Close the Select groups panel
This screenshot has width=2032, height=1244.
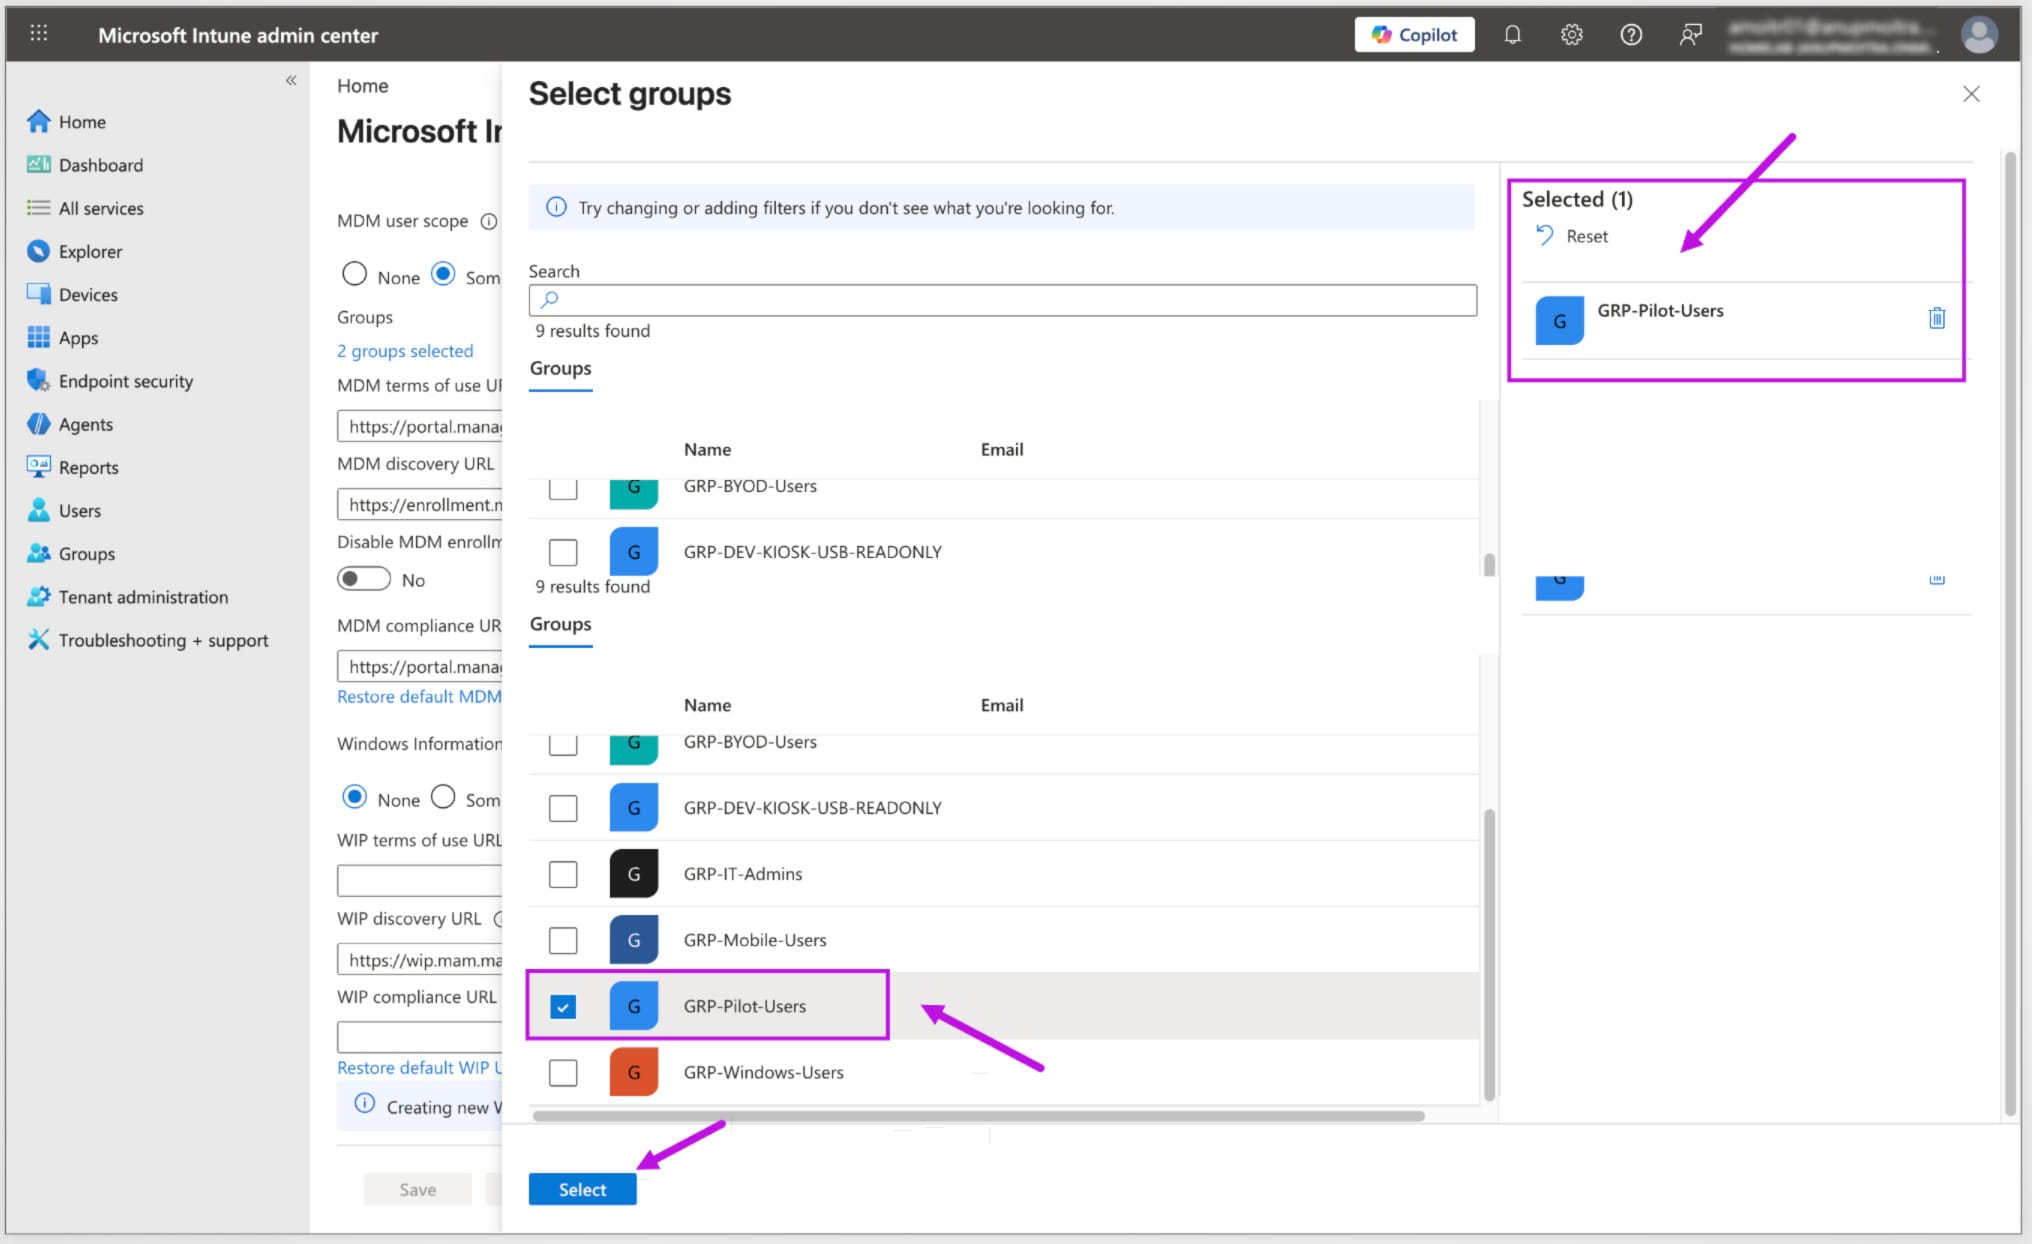pyautogui.click(x=1971, y=94)
